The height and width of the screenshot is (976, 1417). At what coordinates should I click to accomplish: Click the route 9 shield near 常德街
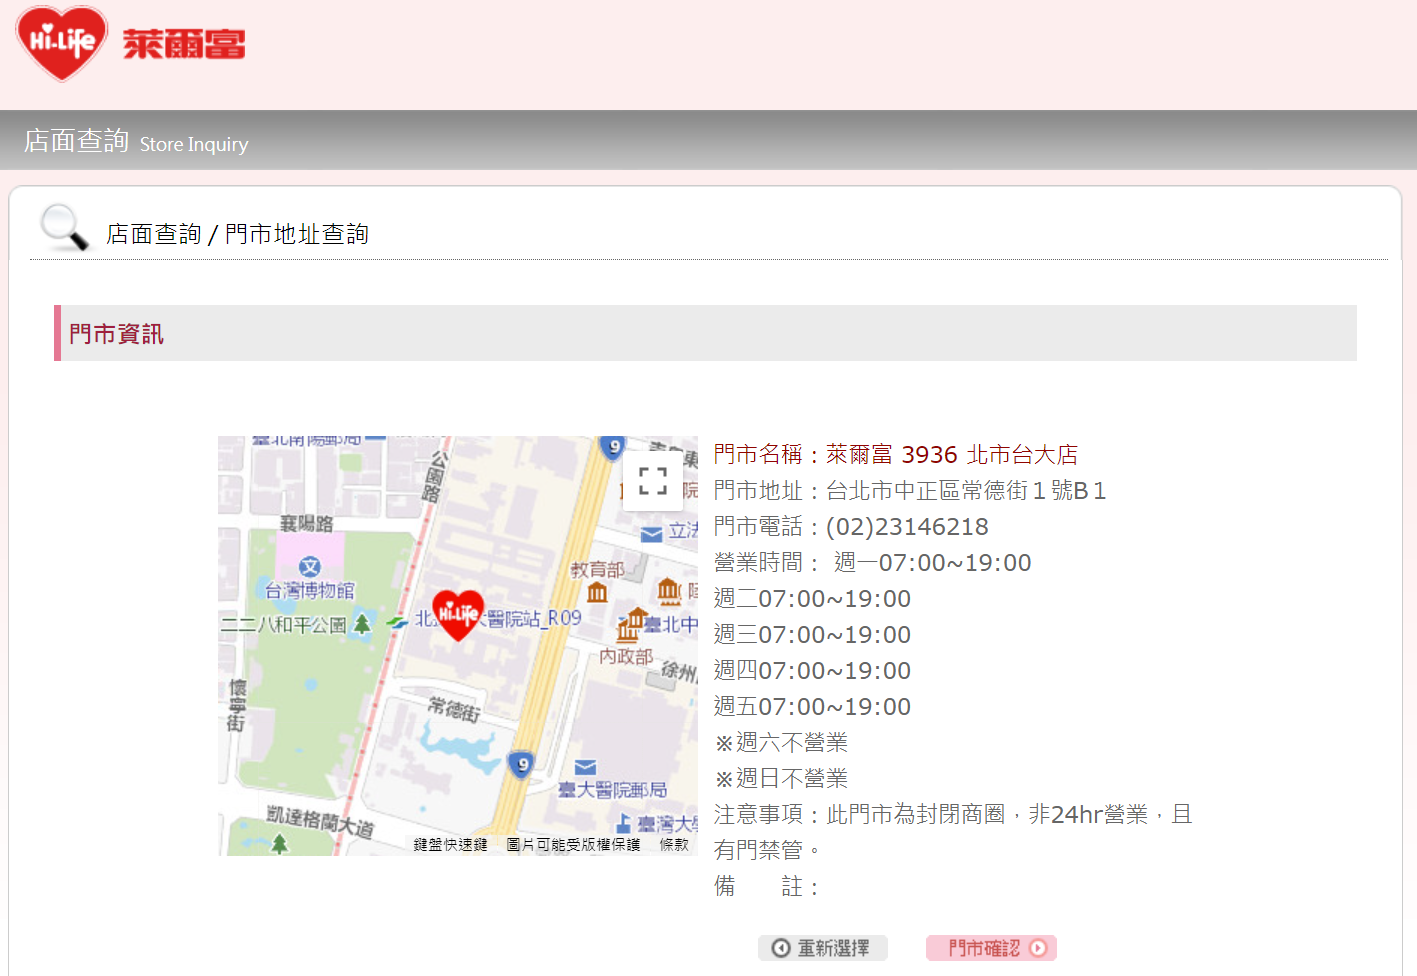521,766
